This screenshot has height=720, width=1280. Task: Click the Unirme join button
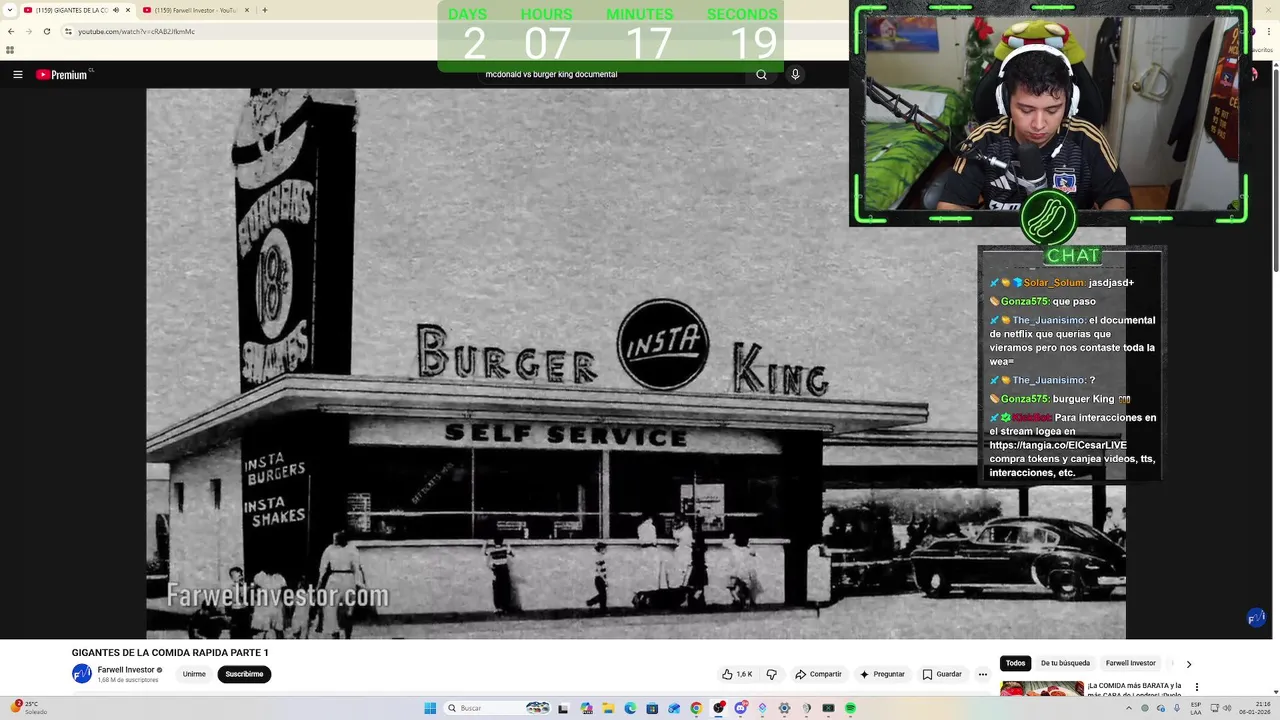point(194,674)
